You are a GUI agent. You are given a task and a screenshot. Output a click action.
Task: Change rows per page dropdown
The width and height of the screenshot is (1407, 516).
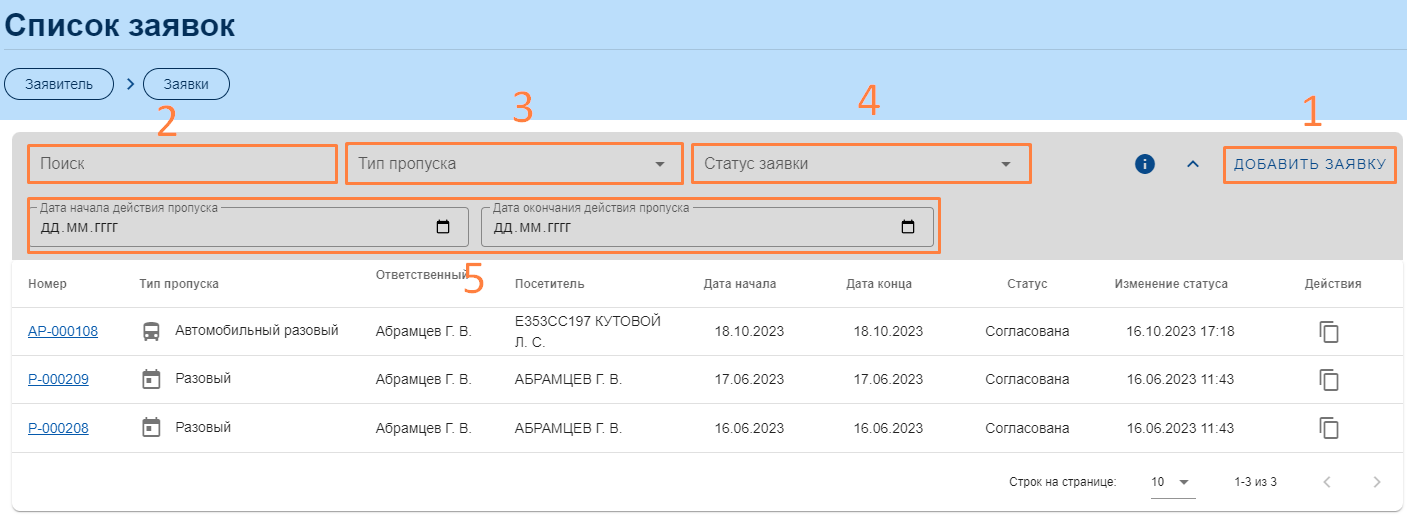click(x=1172, y=482)
